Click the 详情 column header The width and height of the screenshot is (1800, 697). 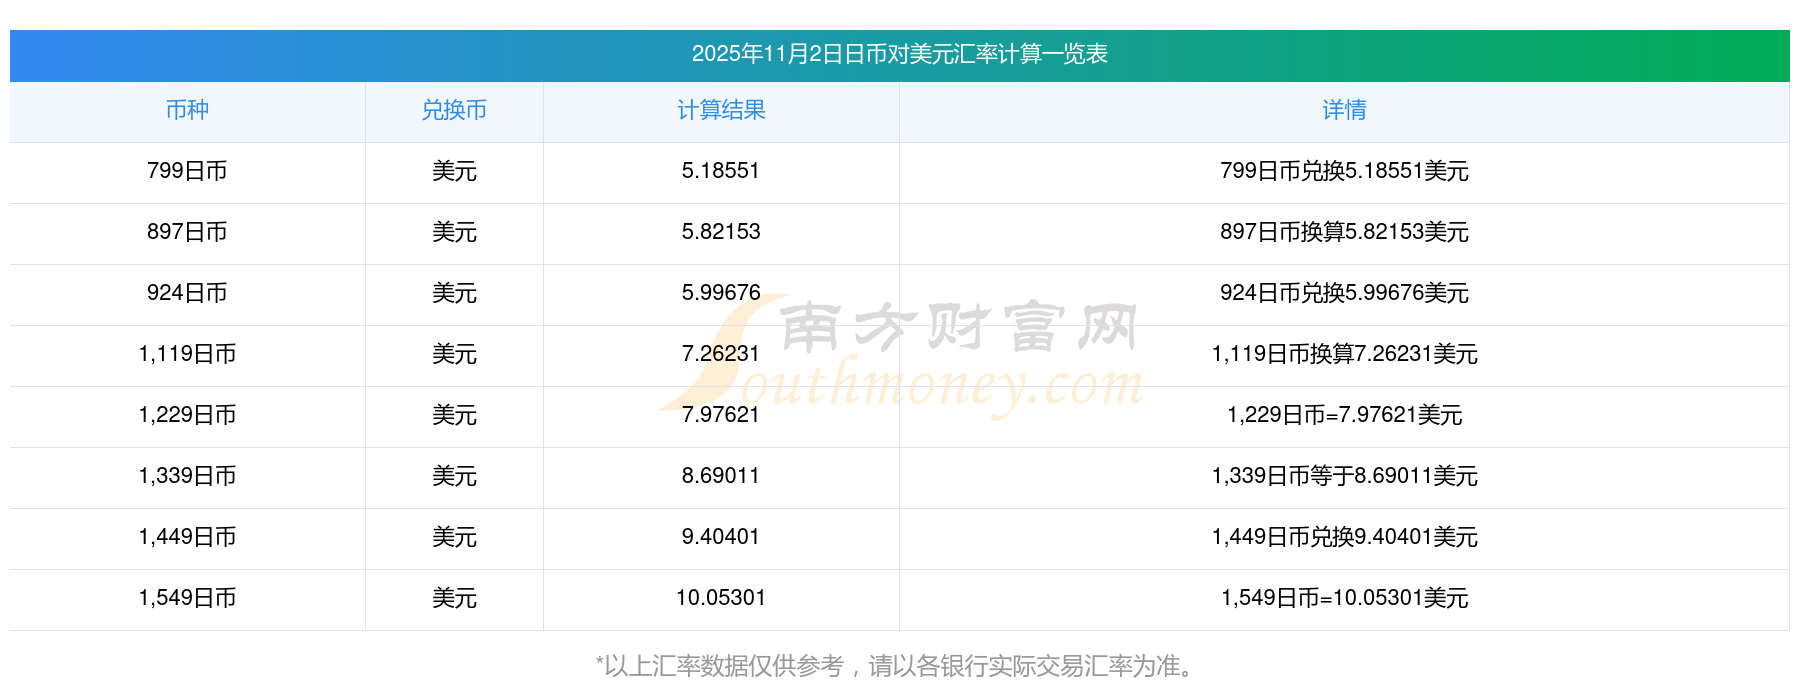(1344, 110)
